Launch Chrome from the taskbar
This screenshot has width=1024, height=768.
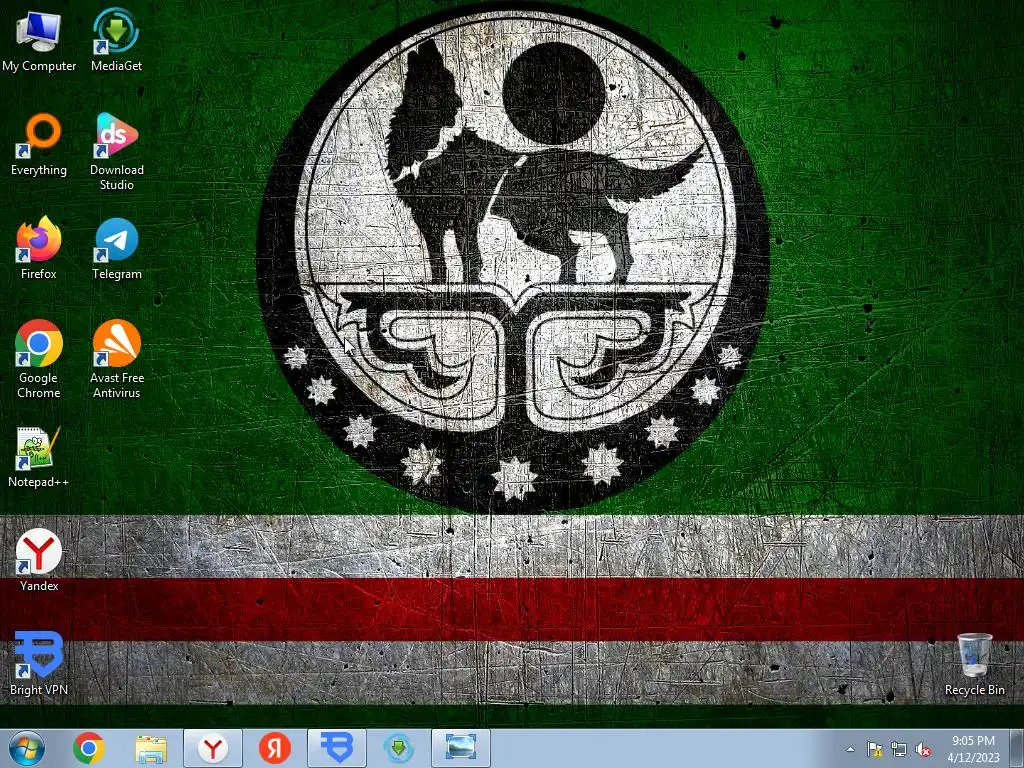point(89,748)
